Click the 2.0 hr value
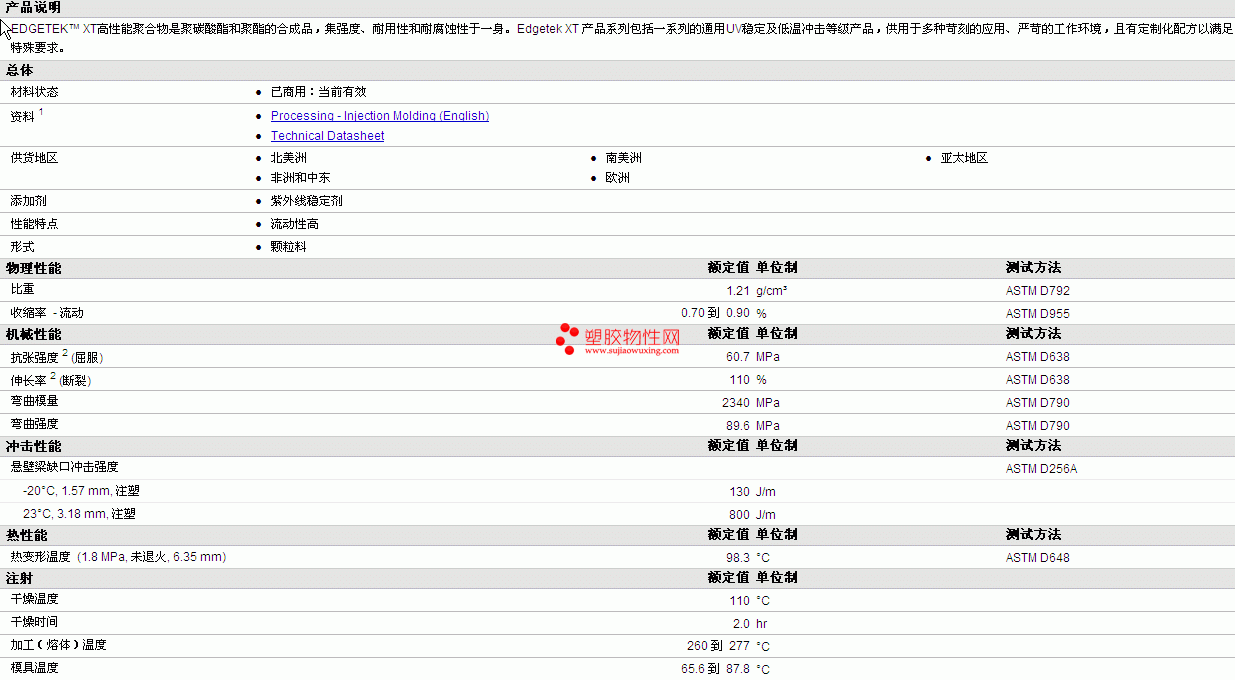 pos(750,624)
